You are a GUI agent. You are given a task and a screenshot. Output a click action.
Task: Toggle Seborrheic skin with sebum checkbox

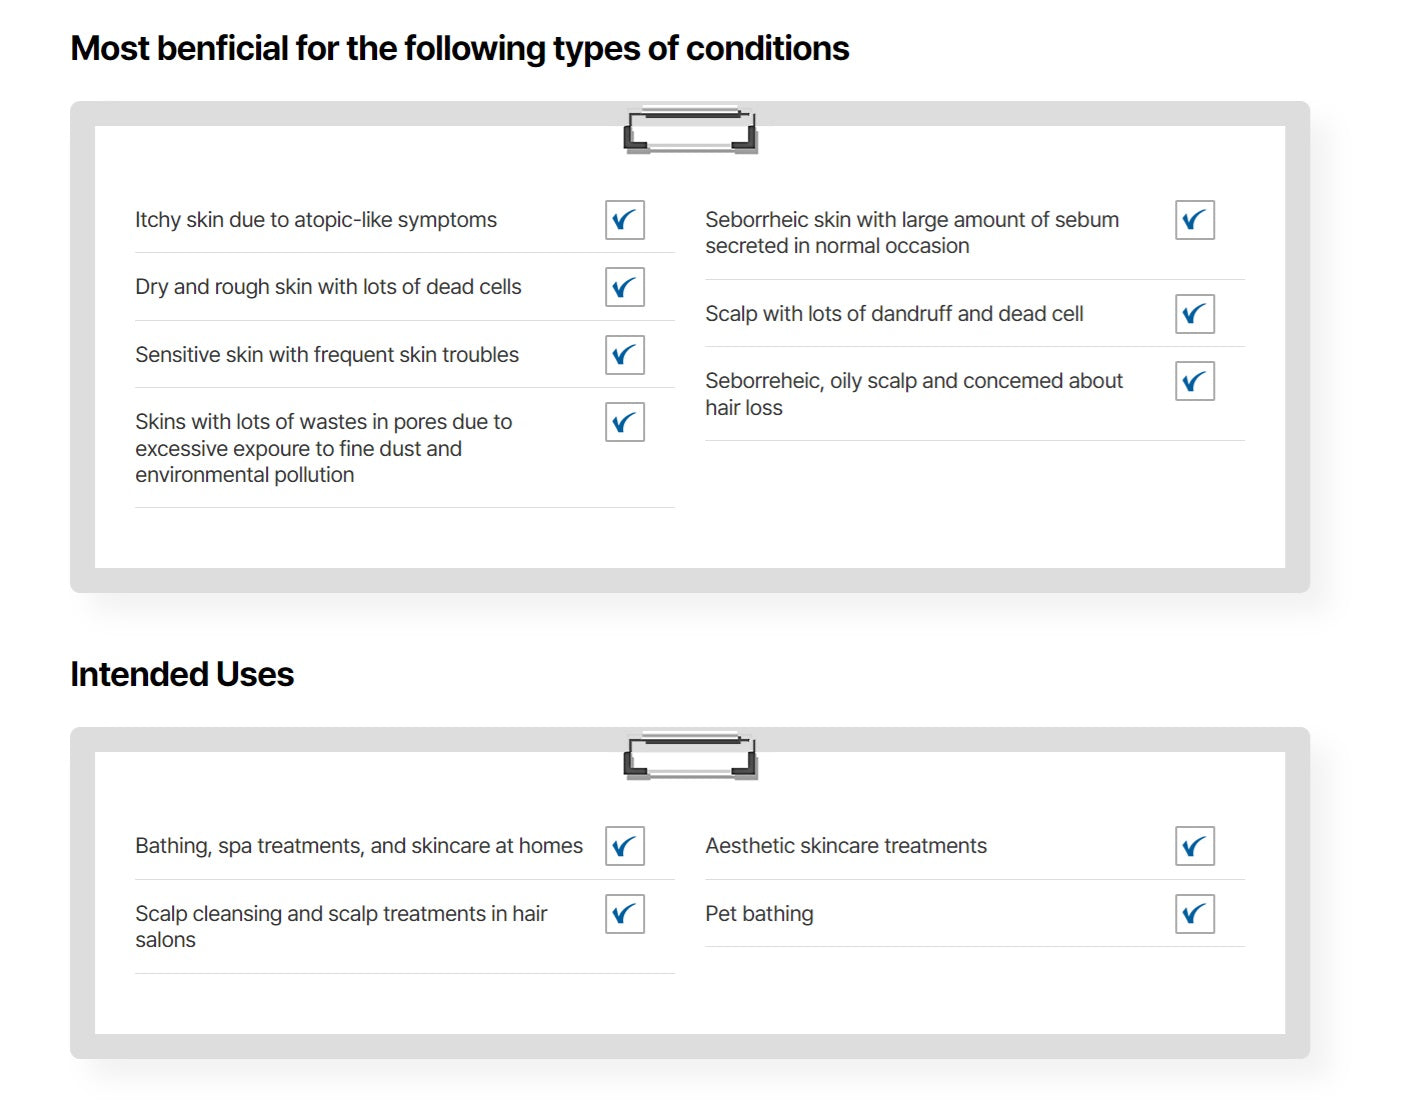(1195, 221)
